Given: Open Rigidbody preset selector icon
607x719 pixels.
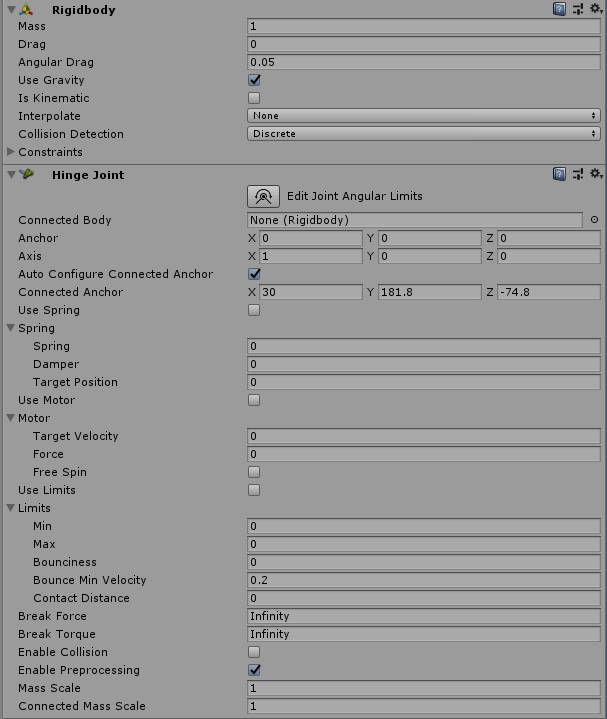Looking at the screenshot, I should pos(578,9).
